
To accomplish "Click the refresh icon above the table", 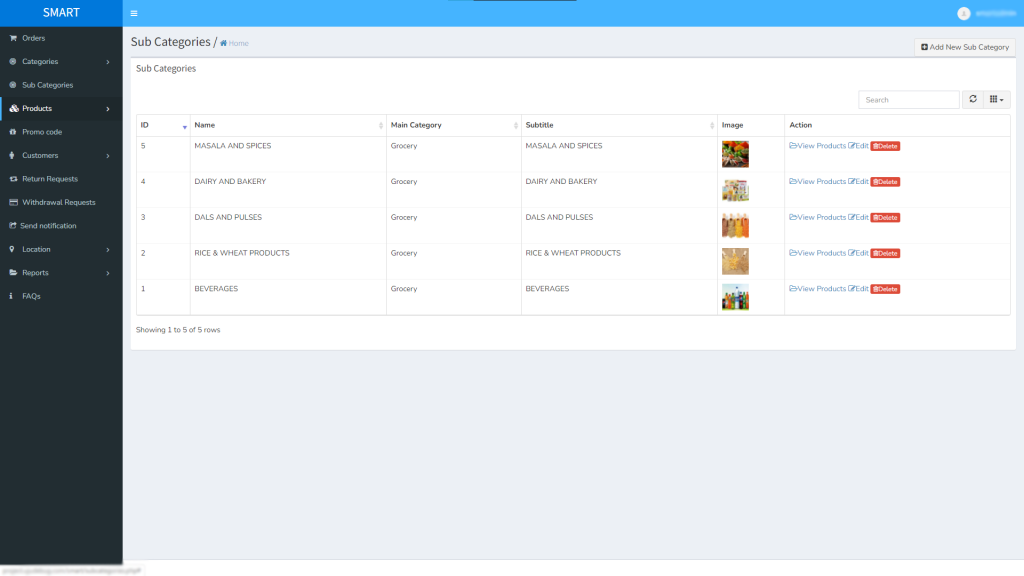I will [972, 99].
